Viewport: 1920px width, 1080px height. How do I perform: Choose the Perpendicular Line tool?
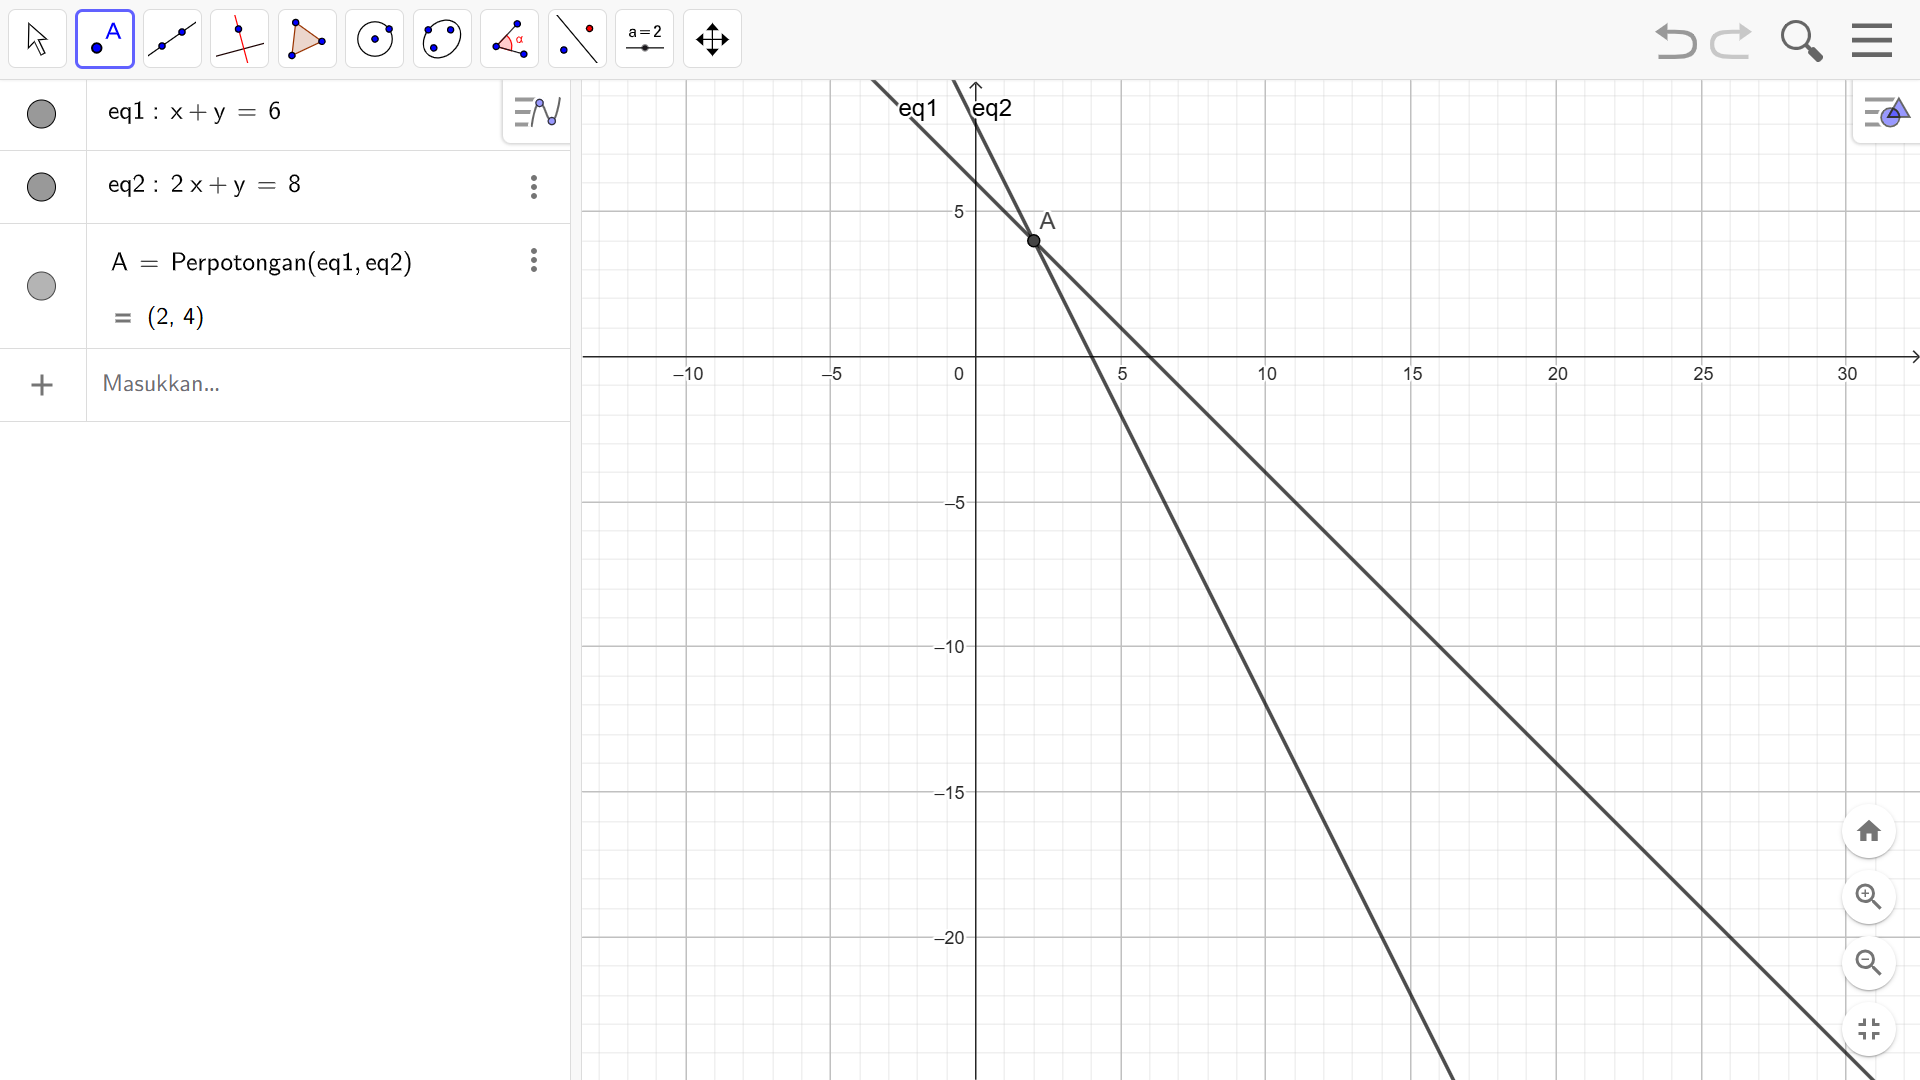tap(240, 40)
